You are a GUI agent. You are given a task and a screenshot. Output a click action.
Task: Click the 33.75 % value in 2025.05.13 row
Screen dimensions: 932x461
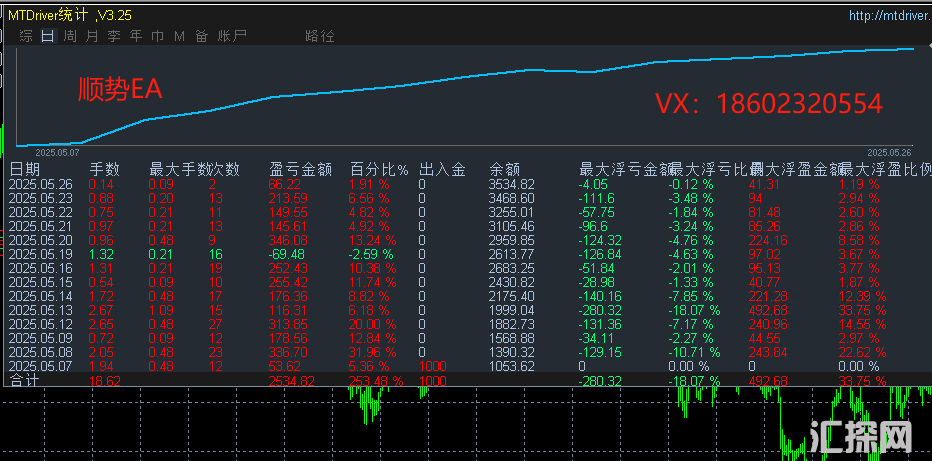[x=861, y=310]
